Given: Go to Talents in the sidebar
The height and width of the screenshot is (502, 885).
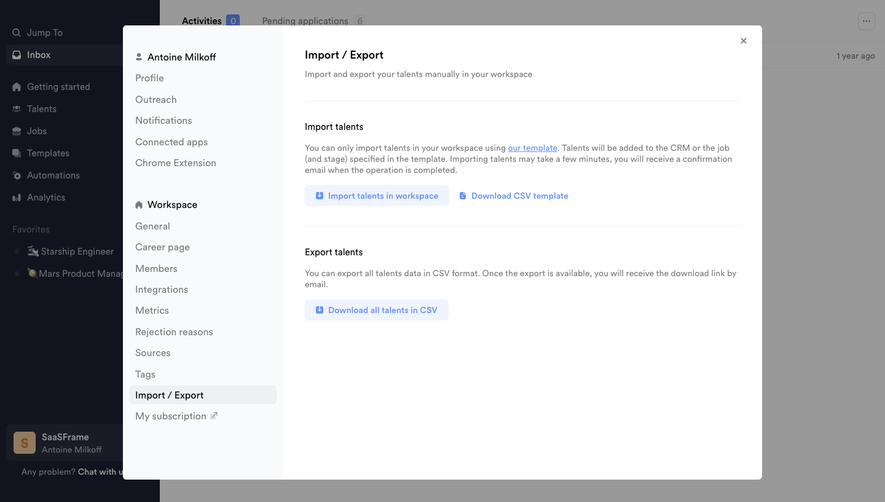Looking at the screenshot, I should click(42, 109).
